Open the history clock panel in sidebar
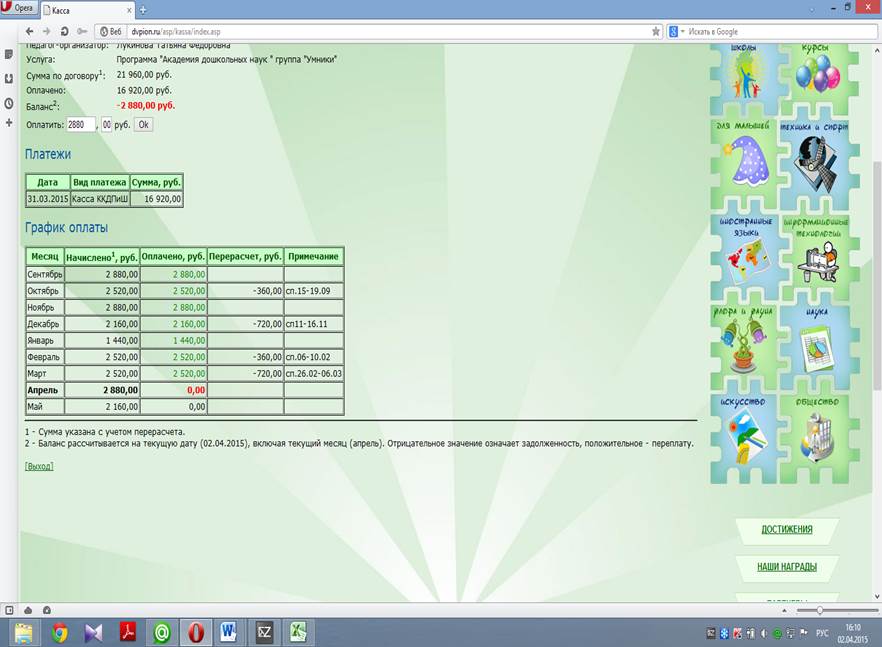 8,104
